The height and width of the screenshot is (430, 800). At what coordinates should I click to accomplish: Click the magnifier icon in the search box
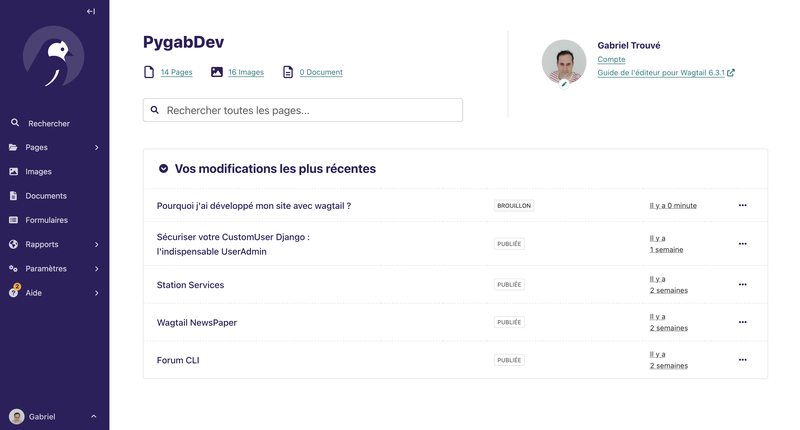(x=155, y=110)
